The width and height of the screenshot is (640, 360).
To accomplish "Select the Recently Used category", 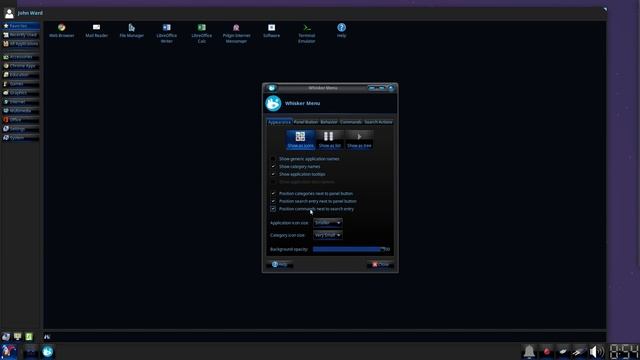I will (x=21, y=35).
